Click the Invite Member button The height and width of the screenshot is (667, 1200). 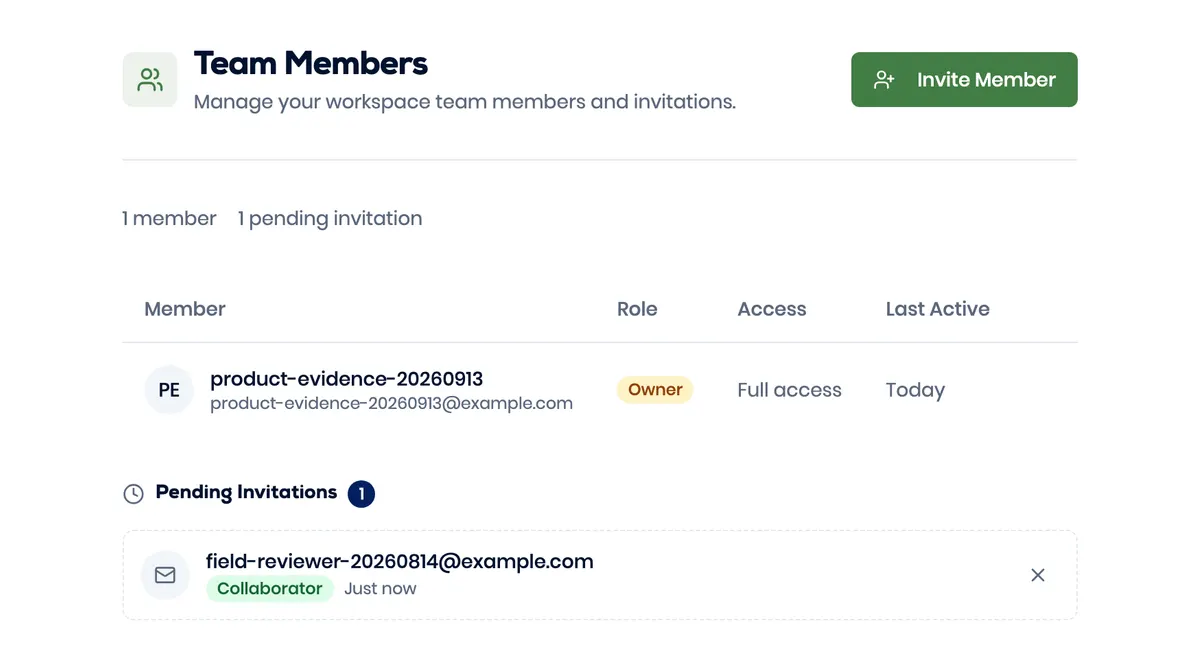pyautogui.click(x=964, y=80)
